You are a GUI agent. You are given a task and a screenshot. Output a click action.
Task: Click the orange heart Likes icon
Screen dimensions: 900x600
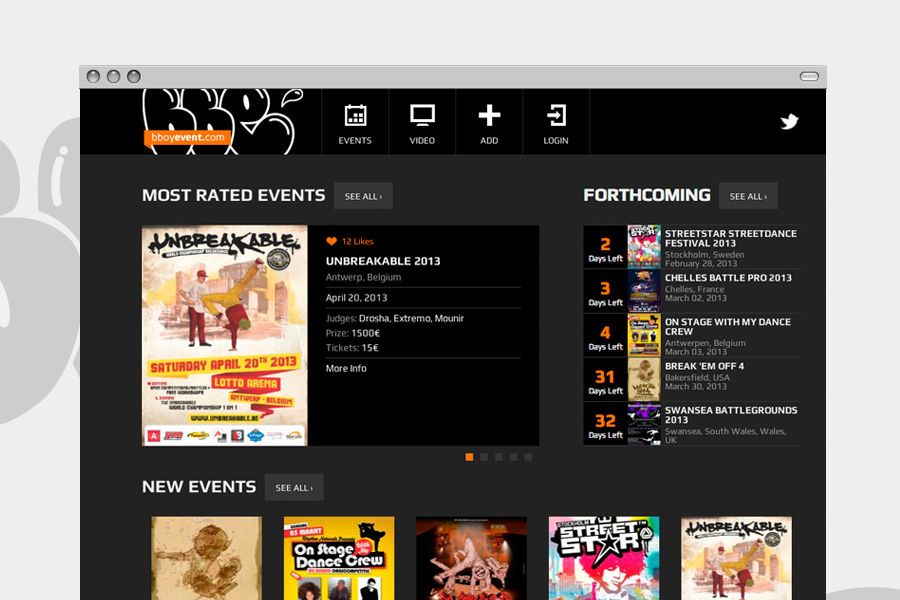coord(332,241)
